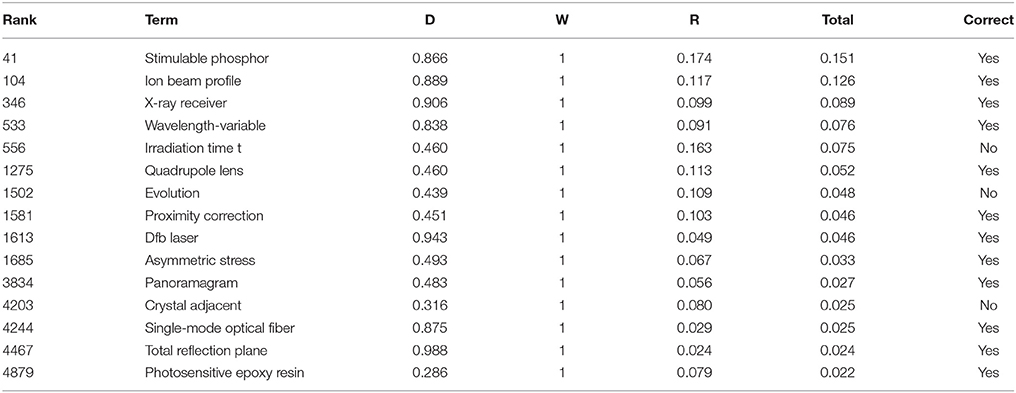Click the Term column header

click(161, 20)
